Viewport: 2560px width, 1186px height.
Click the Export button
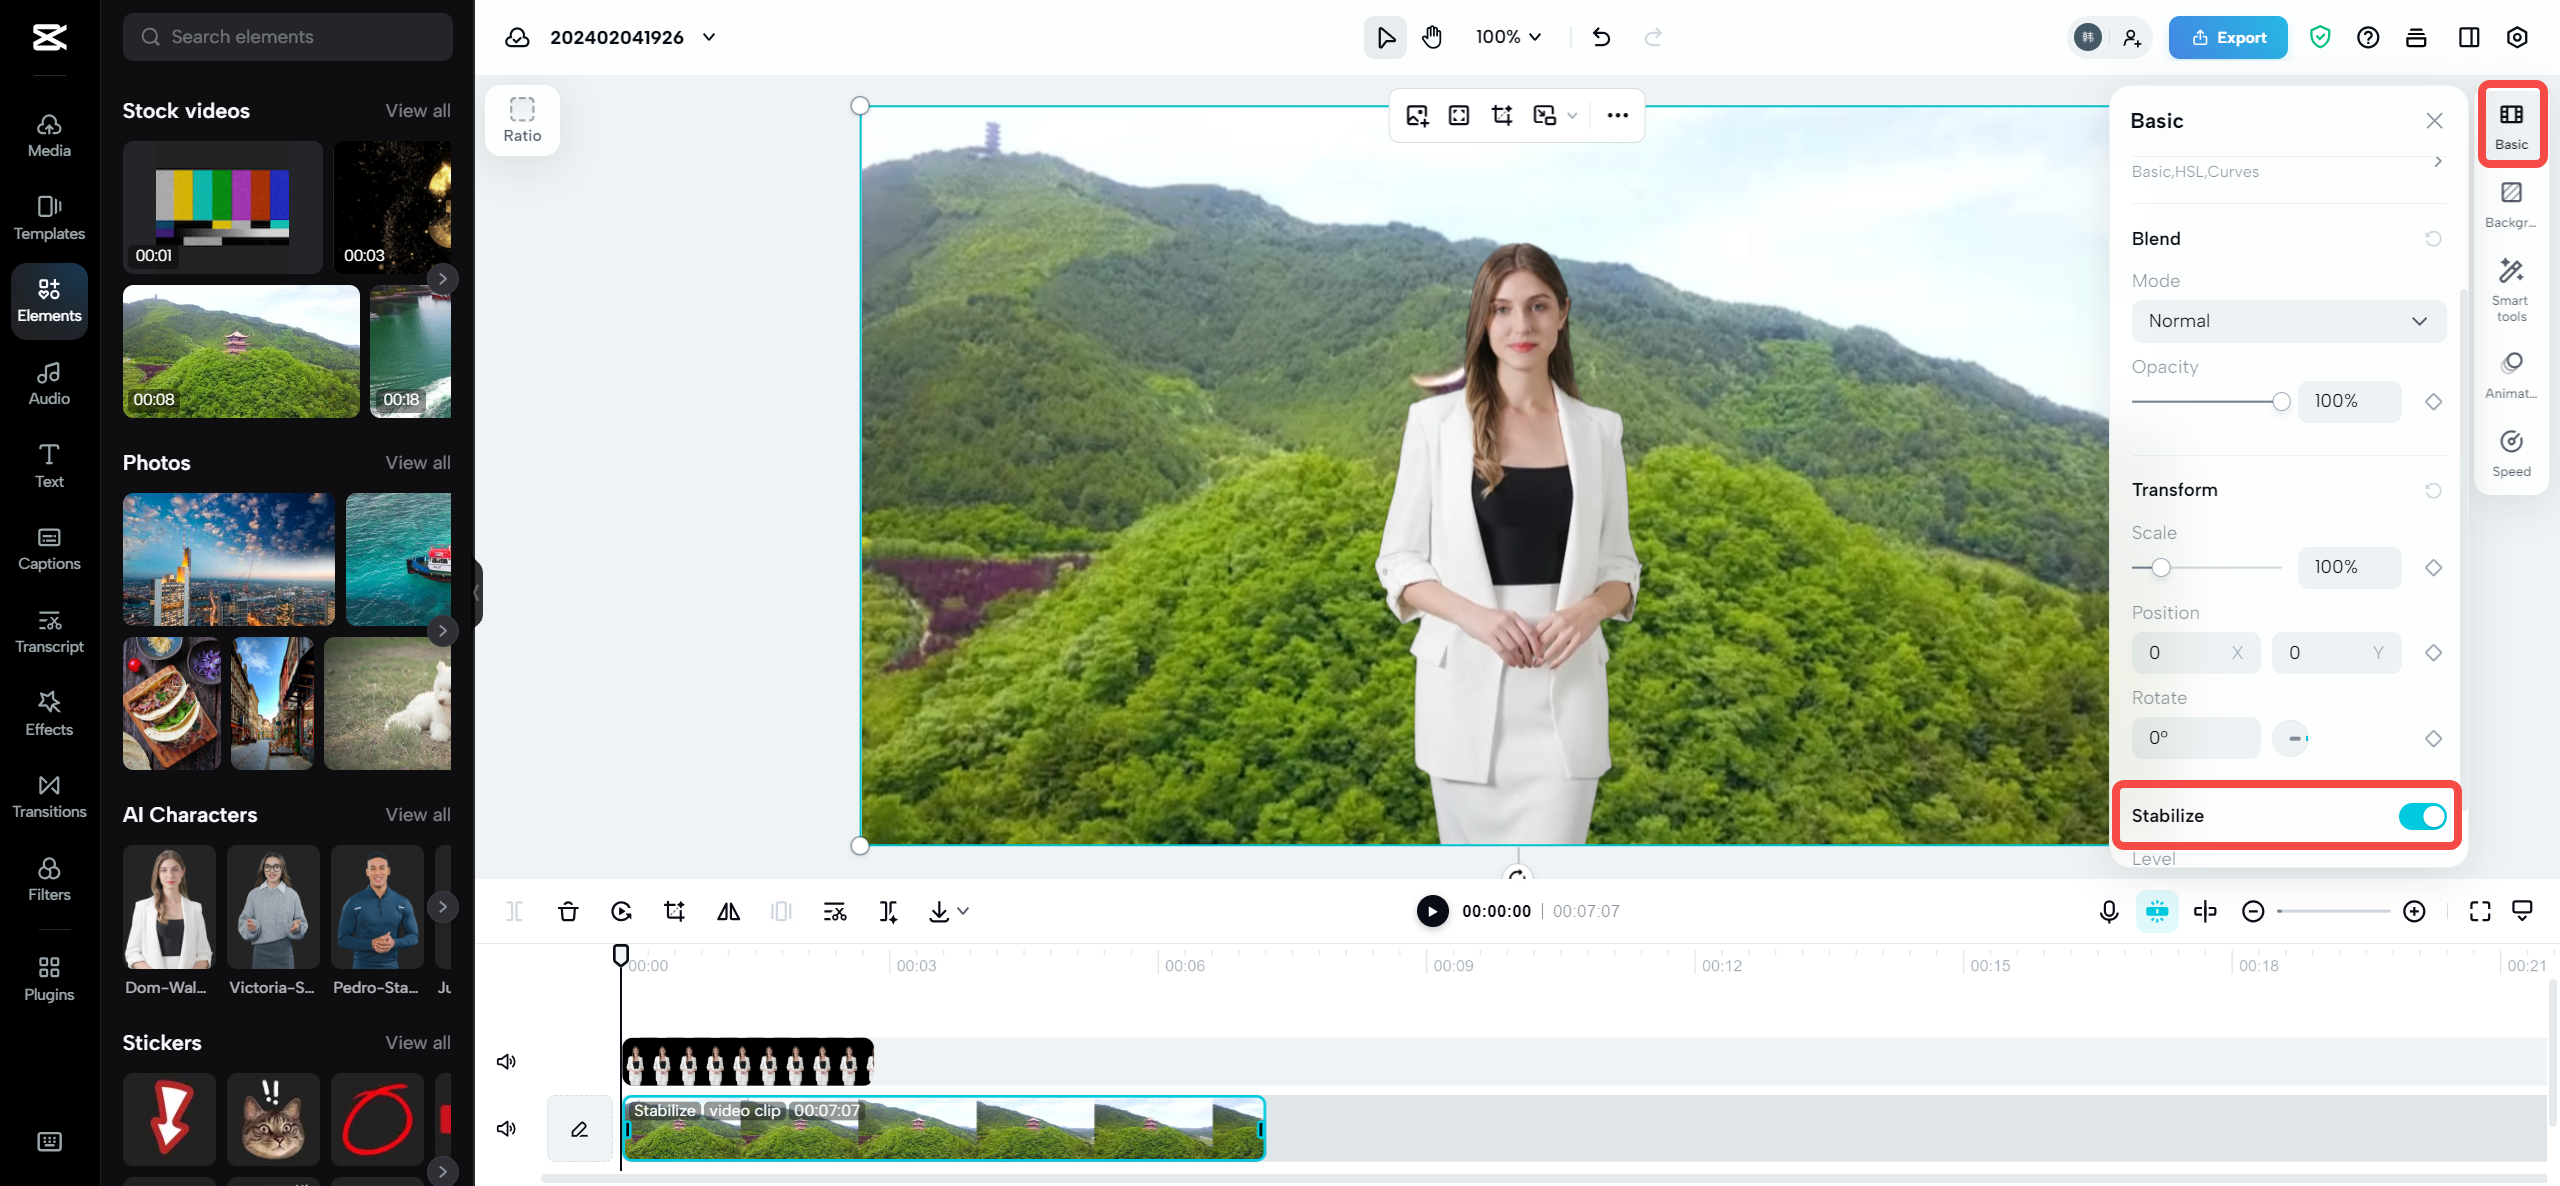(x=2227, y=37)
